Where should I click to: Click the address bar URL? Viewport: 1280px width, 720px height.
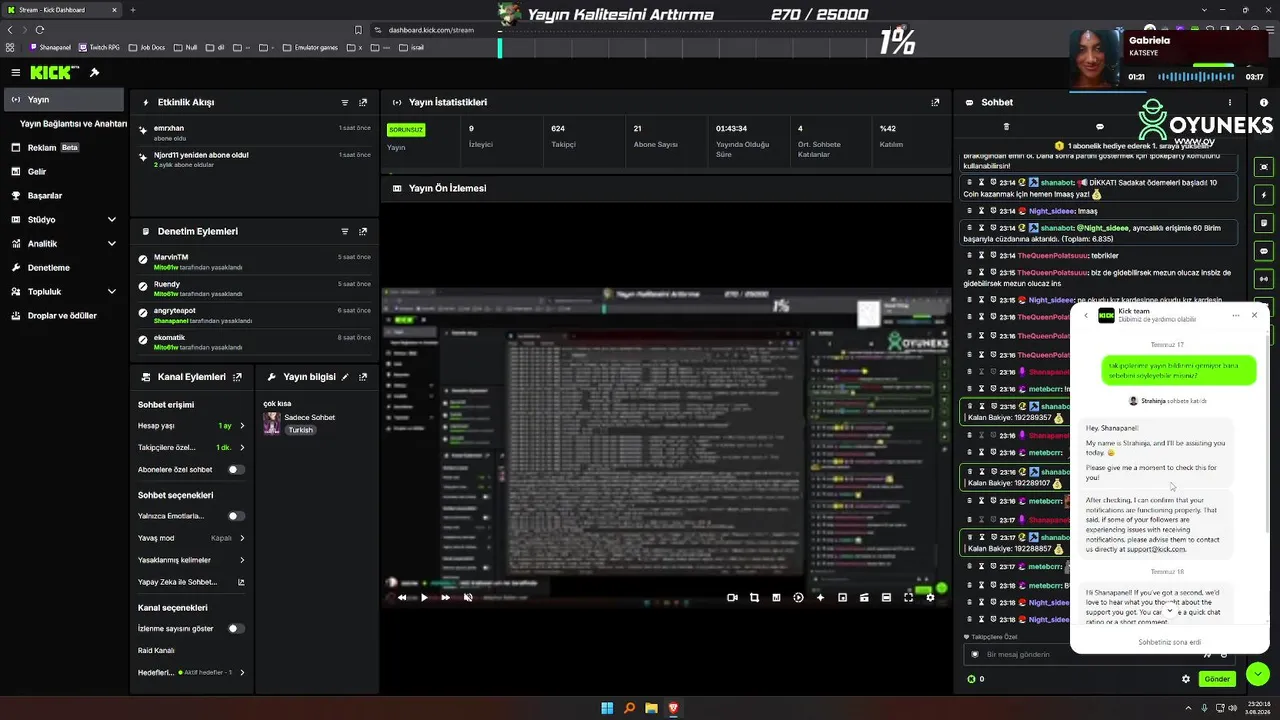tap(431, 30)
